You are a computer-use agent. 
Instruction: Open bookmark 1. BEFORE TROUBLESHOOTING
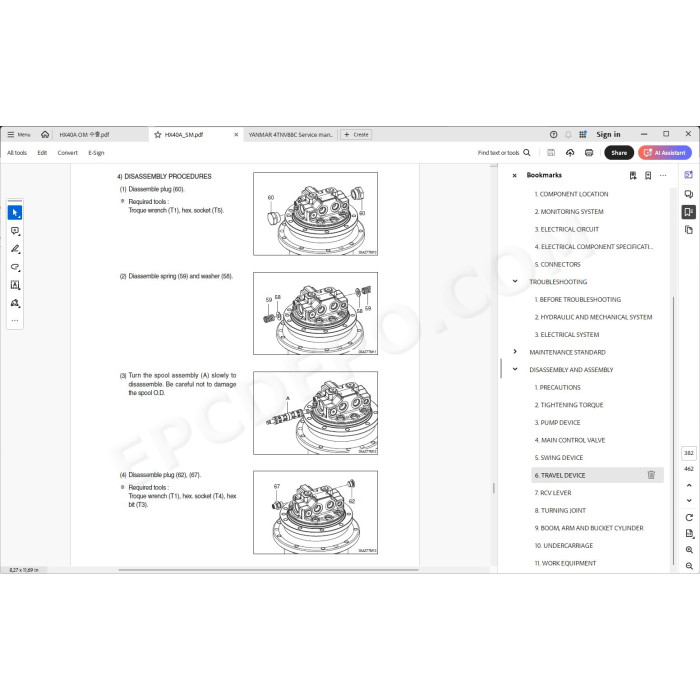pos(578,300)
